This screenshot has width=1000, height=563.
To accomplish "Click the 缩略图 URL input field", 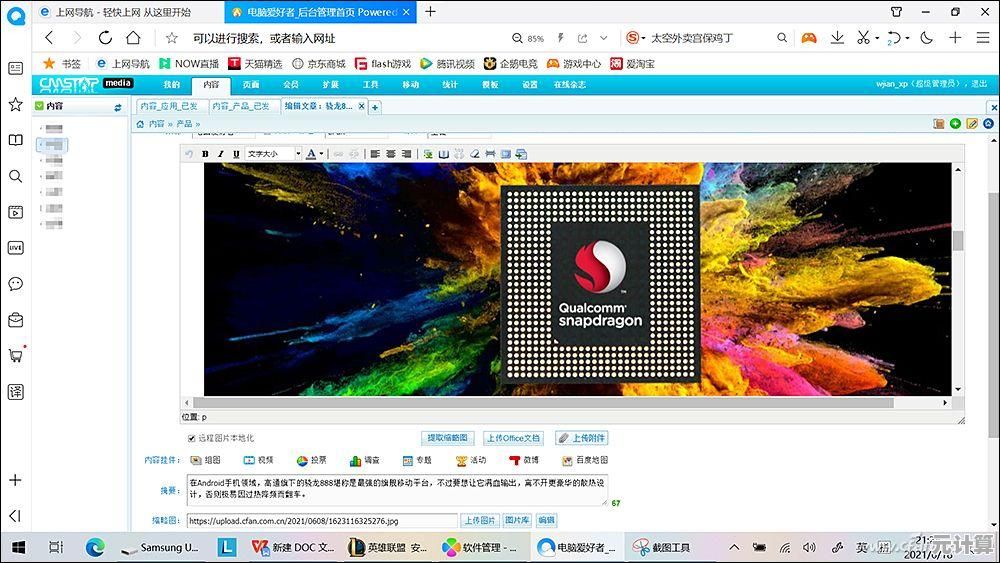I will (x=321, y=521).
